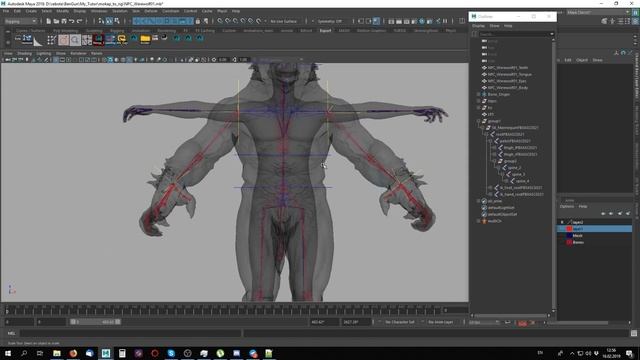
Task: Click the dark blue swatch of the Mesh layer
Action: coord(569,236)
